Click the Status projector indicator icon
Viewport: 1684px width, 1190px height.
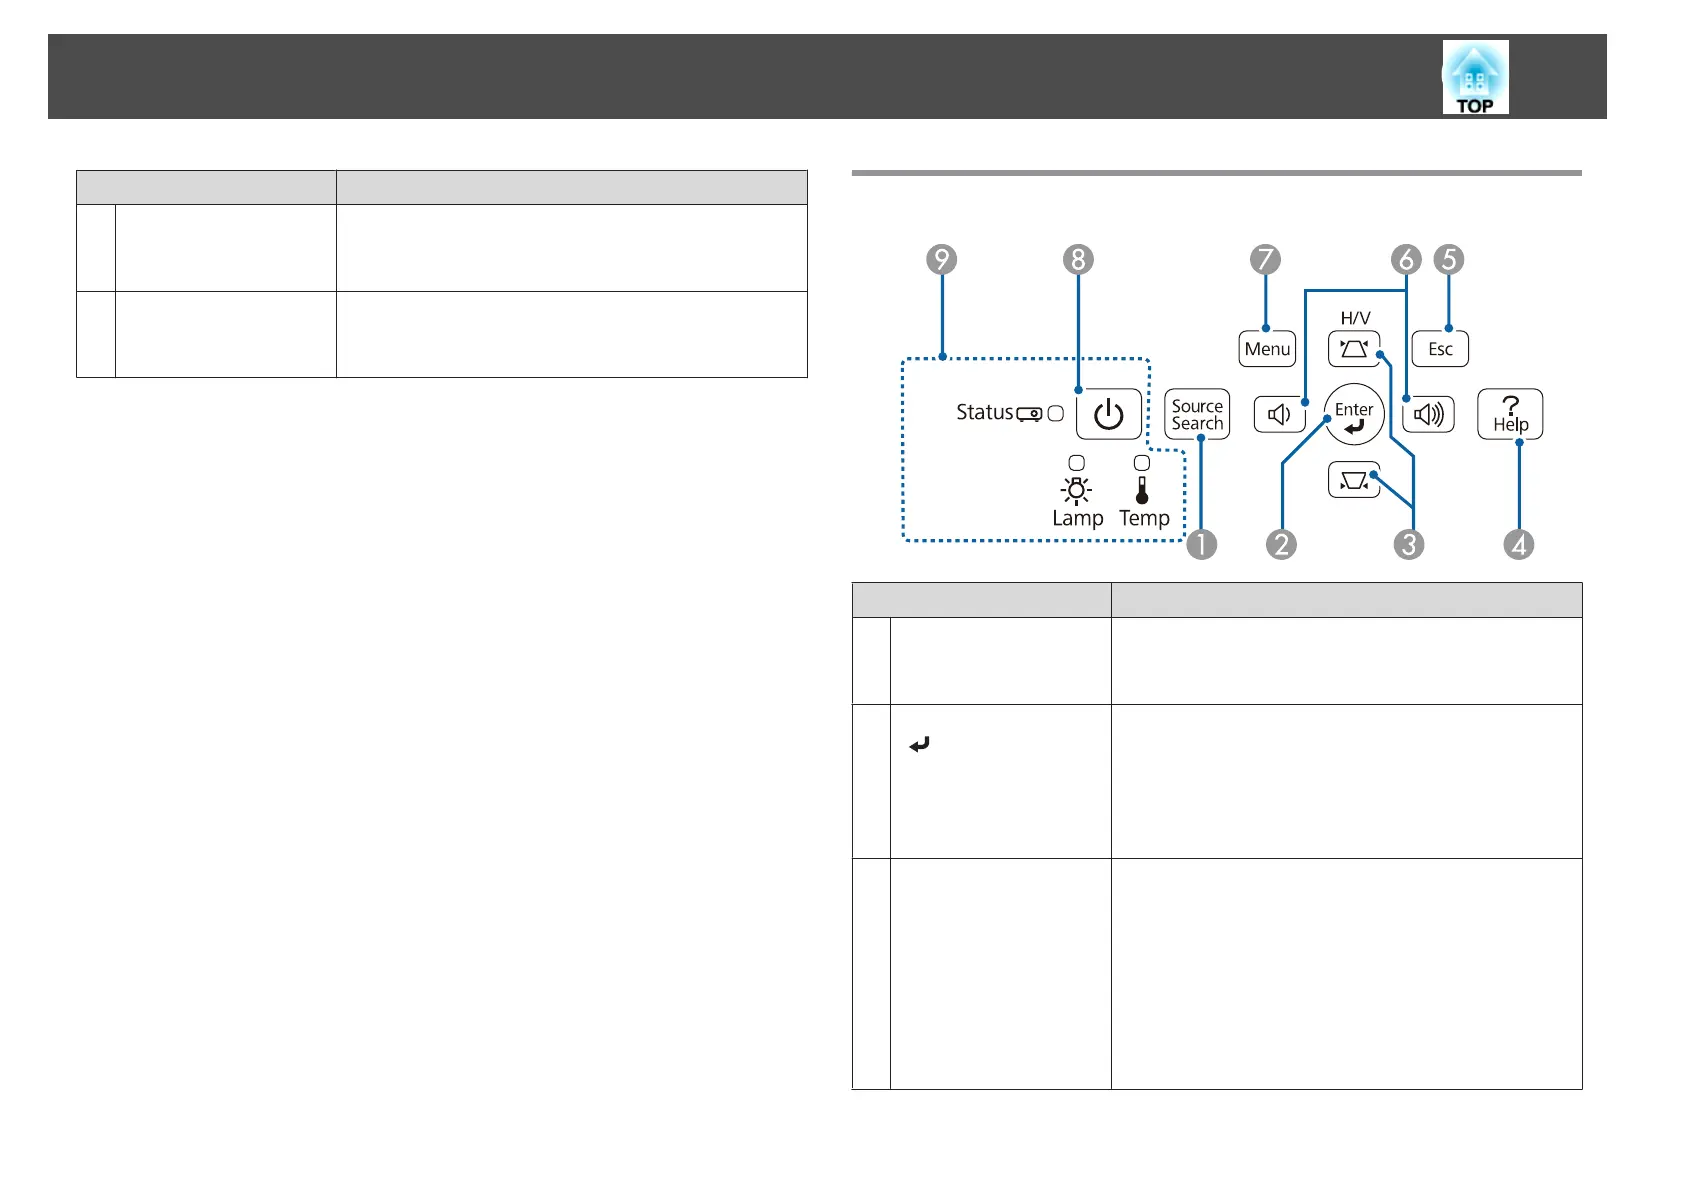(1029, 414)
